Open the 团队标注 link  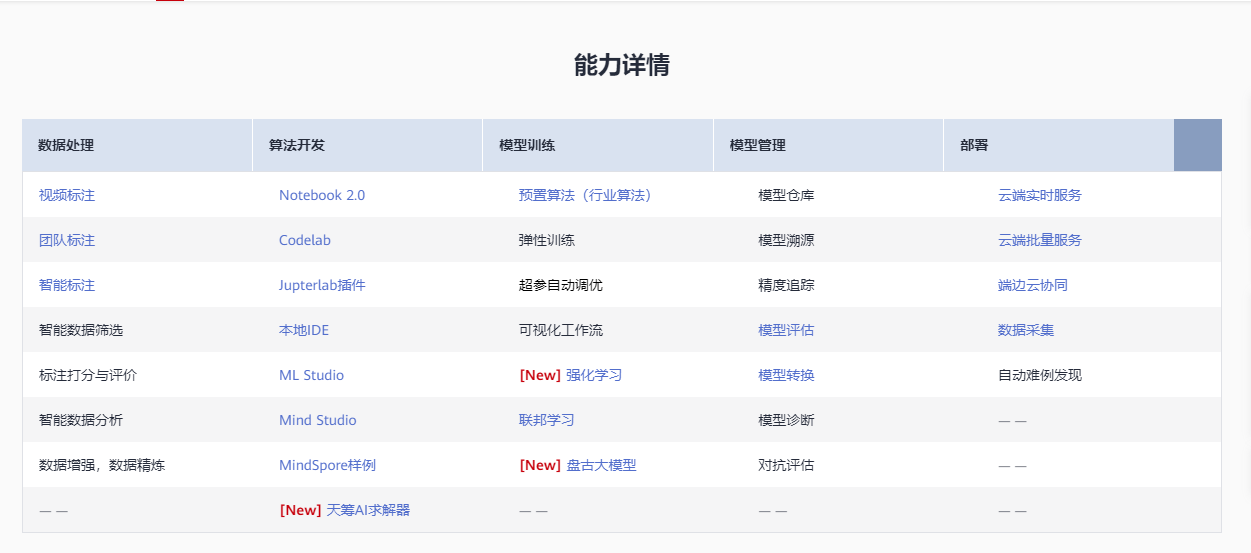(x=67, y=240)
